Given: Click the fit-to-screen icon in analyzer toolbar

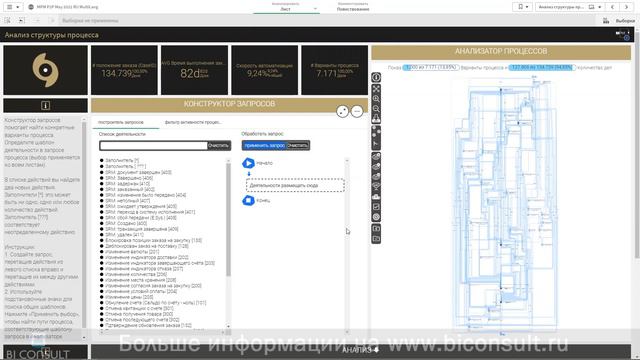Looking at the screenshot, I should (376, 89).
